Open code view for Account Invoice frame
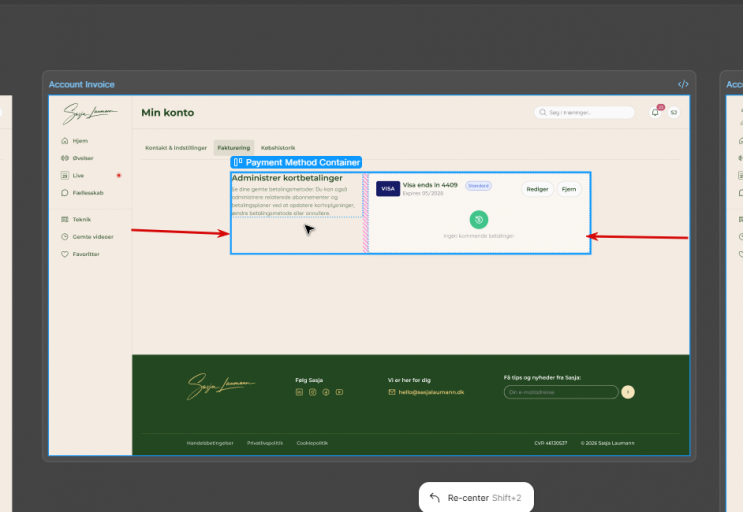 point(683,84)
